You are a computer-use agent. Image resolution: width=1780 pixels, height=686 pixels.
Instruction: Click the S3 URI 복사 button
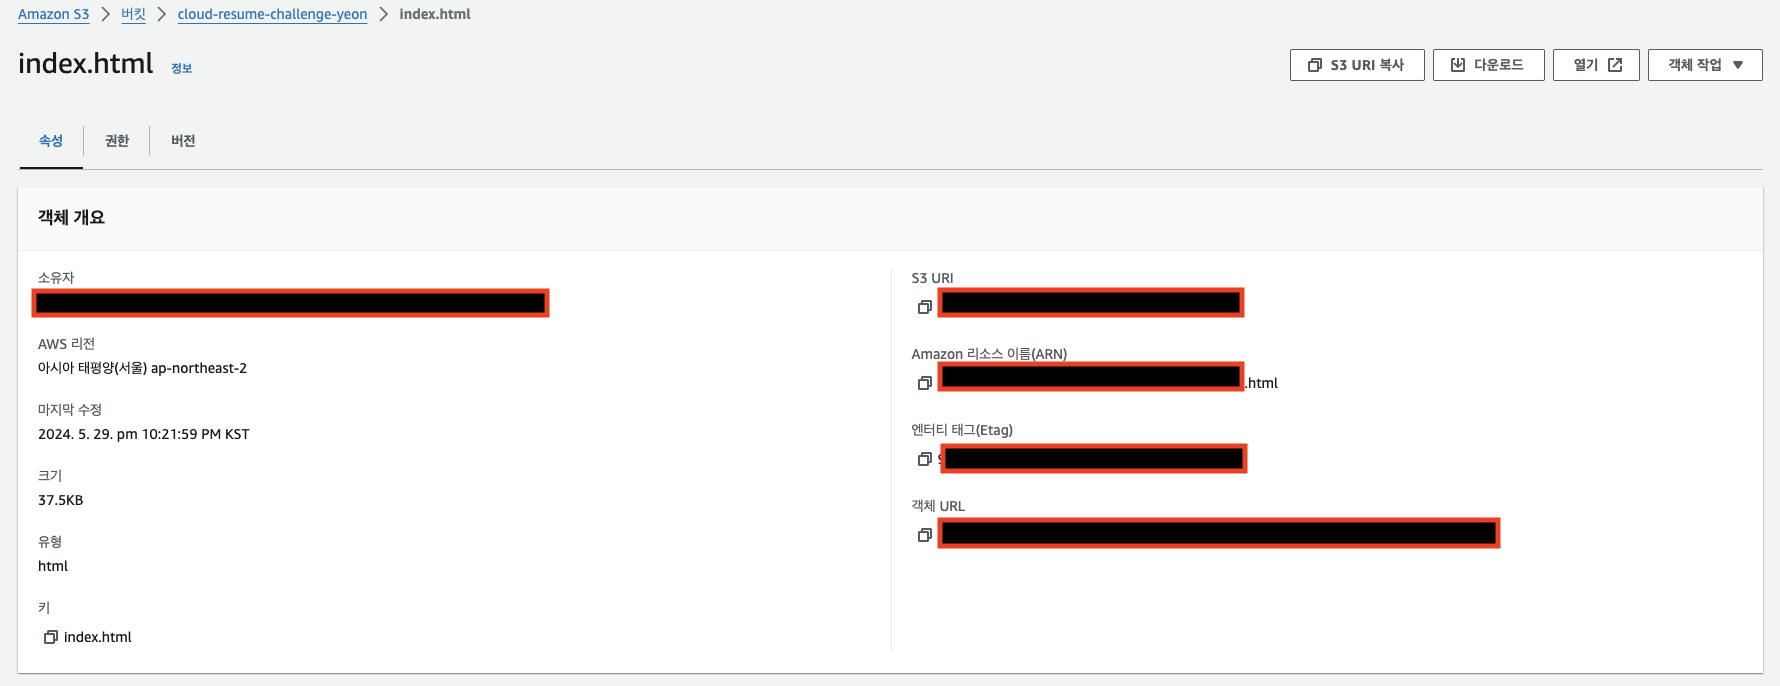tap(1357, 65)
